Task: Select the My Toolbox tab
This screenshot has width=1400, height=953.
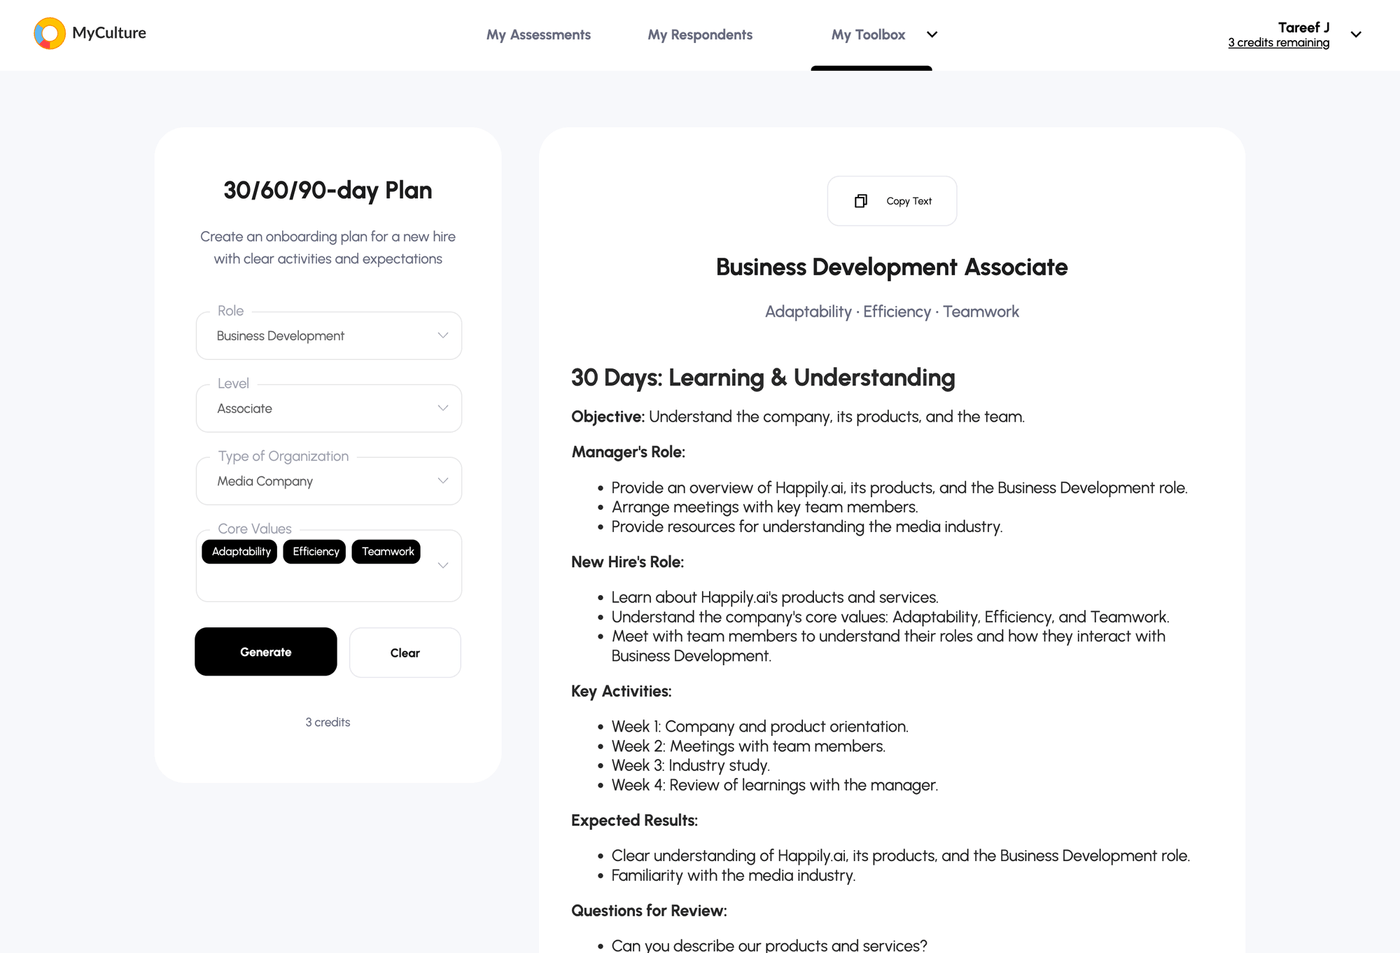Action: pyautogui.click(x=869, y=34)
